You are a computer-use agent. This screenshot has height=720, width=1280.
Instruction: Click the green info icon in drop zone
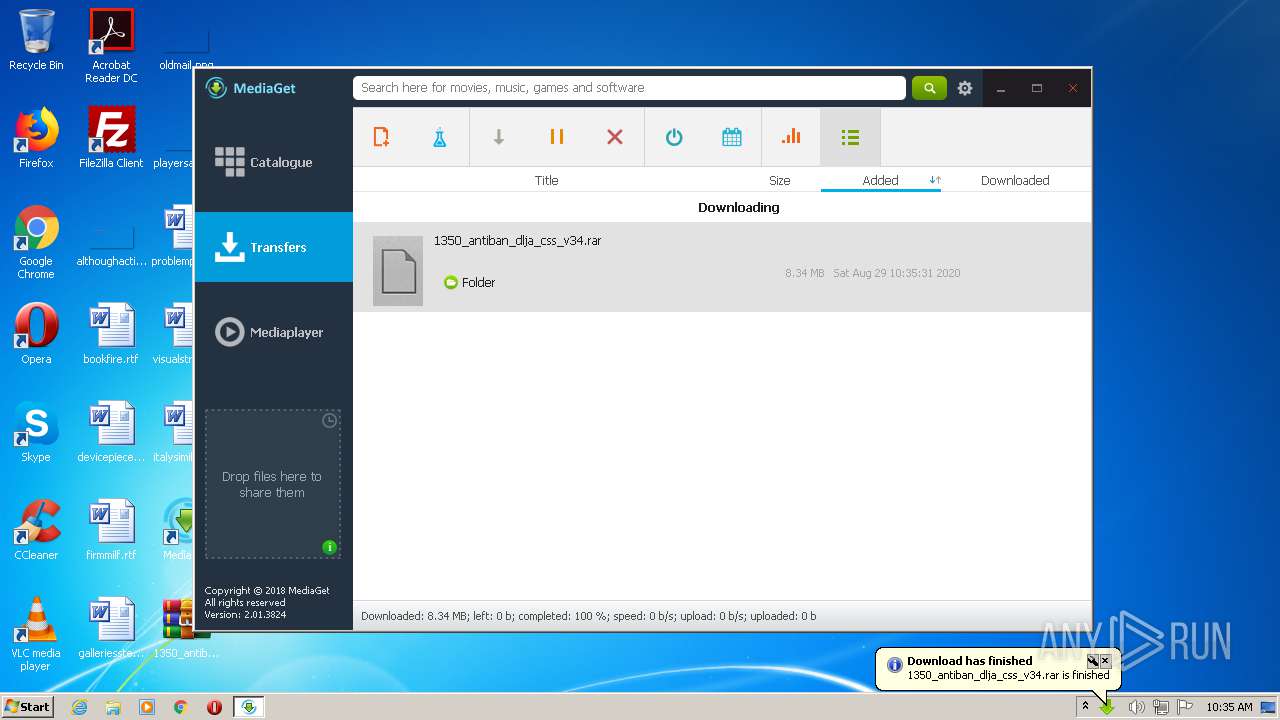tap(329, 547)
